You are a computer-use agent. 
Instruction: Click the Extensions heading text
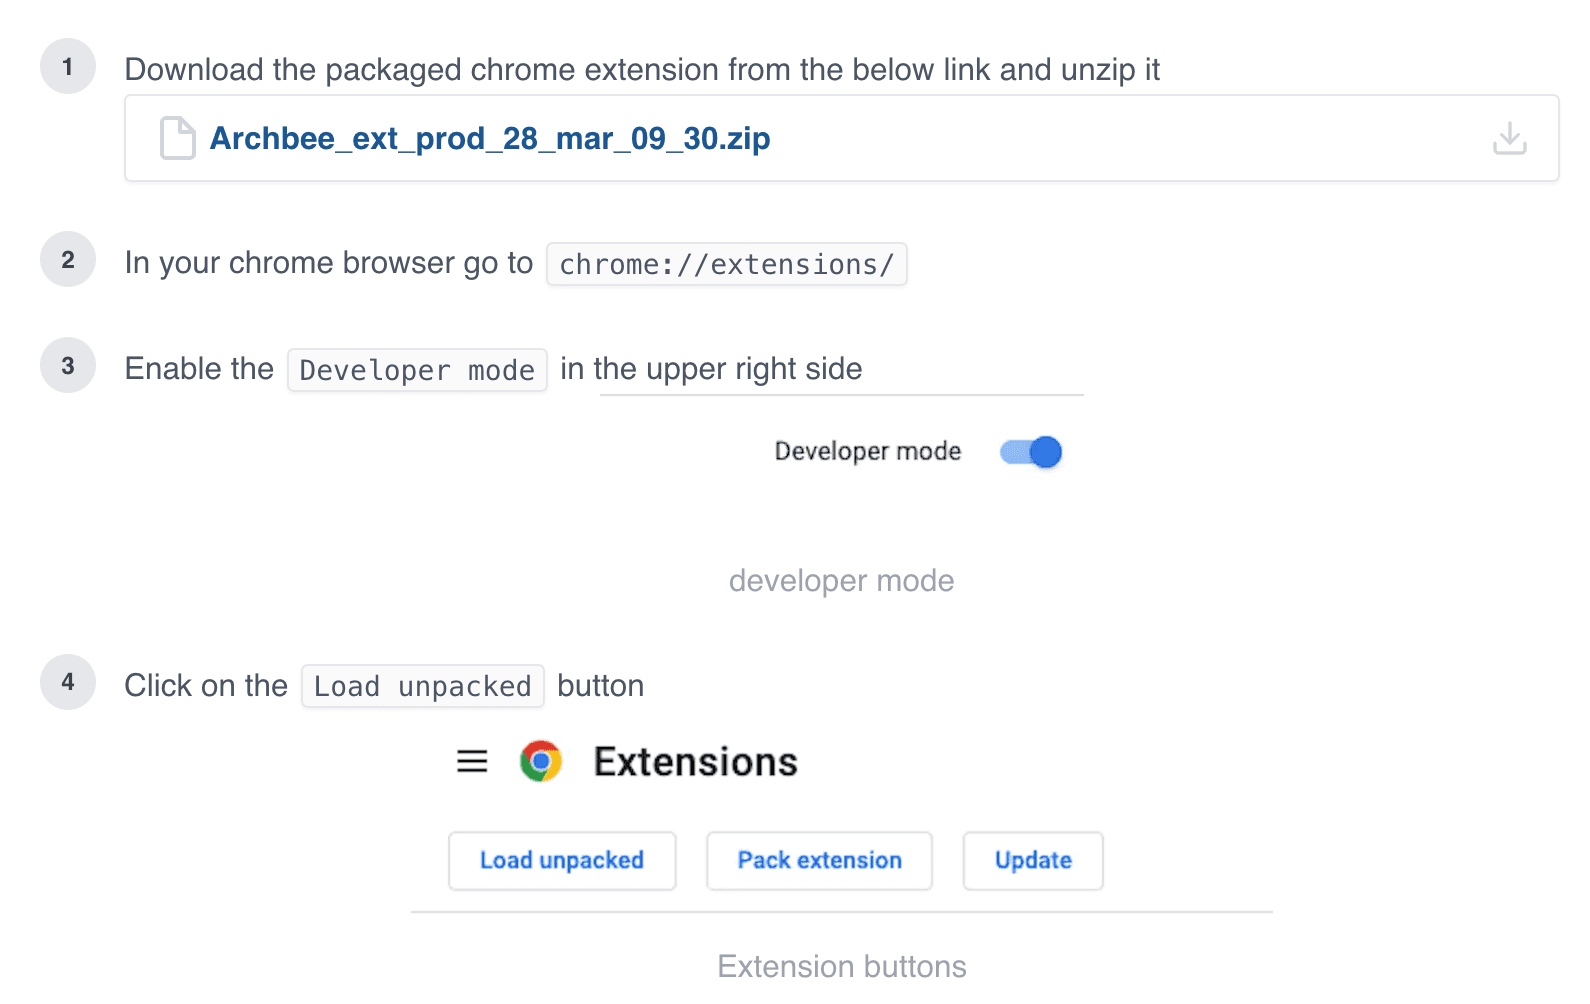coord(696,762)
